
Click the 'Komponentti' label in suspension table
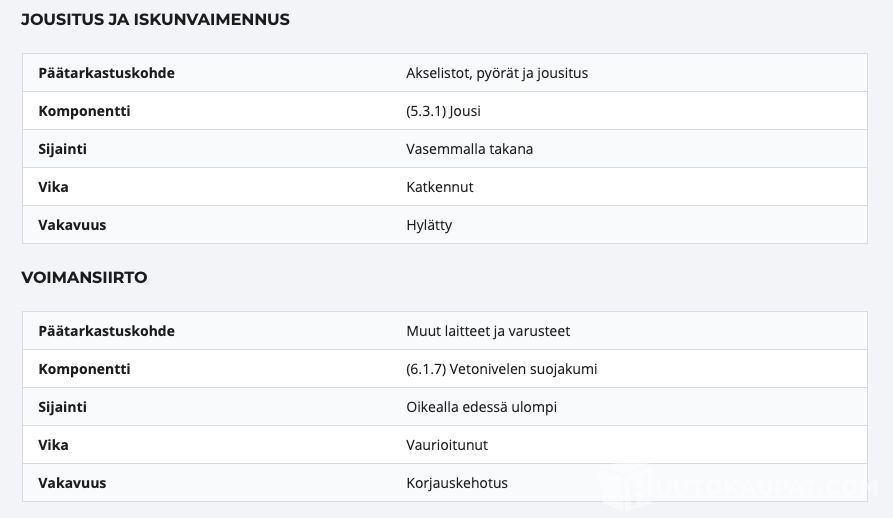[84, 111]
